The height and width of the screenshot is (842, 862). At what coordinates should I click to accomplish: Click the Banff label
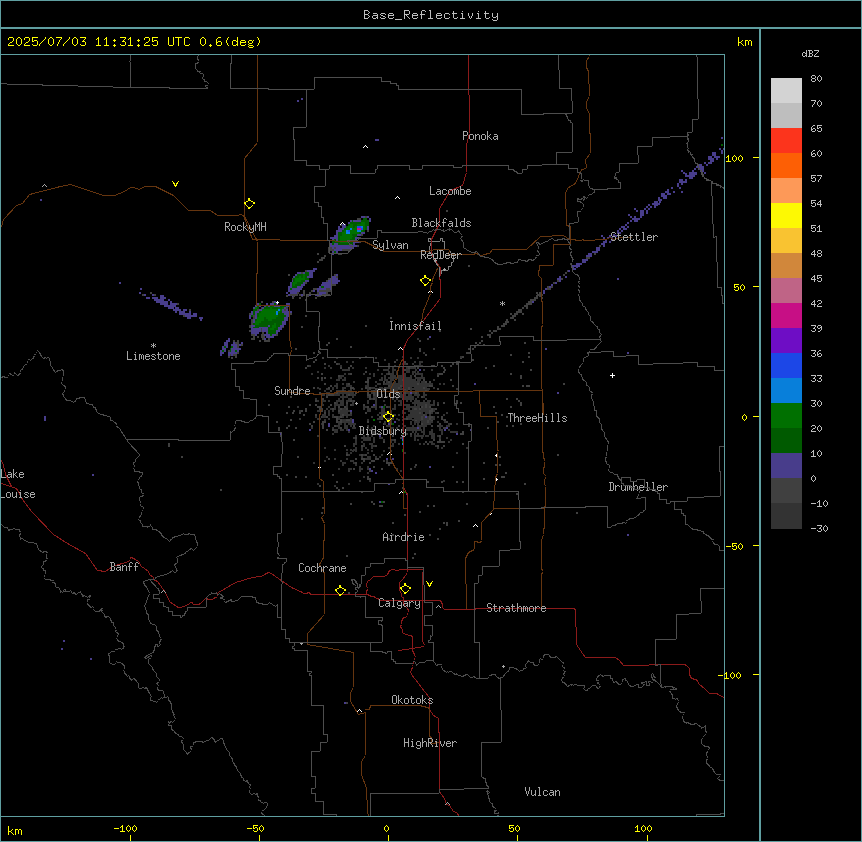[124, 567]
